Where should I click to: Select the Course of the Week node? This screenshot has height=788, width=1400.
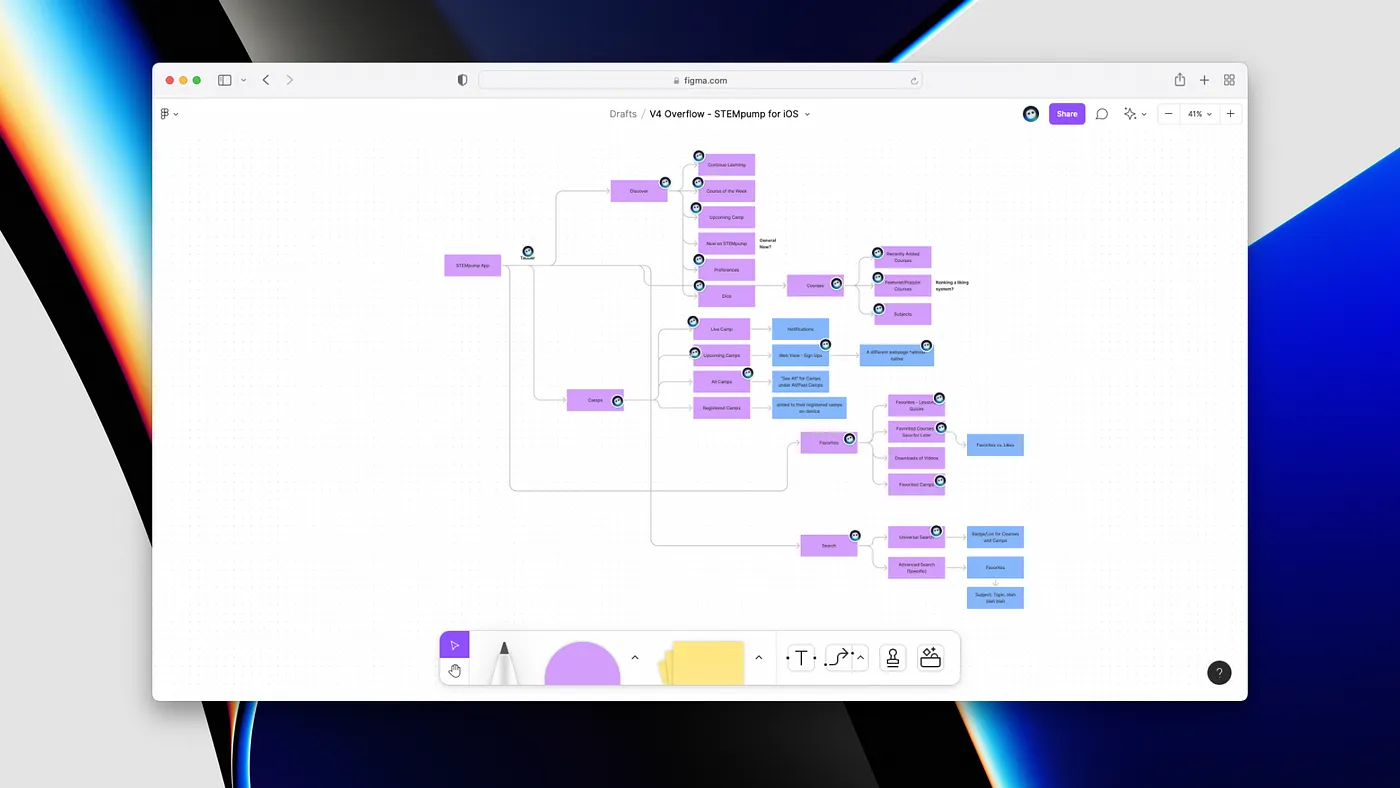726,191
